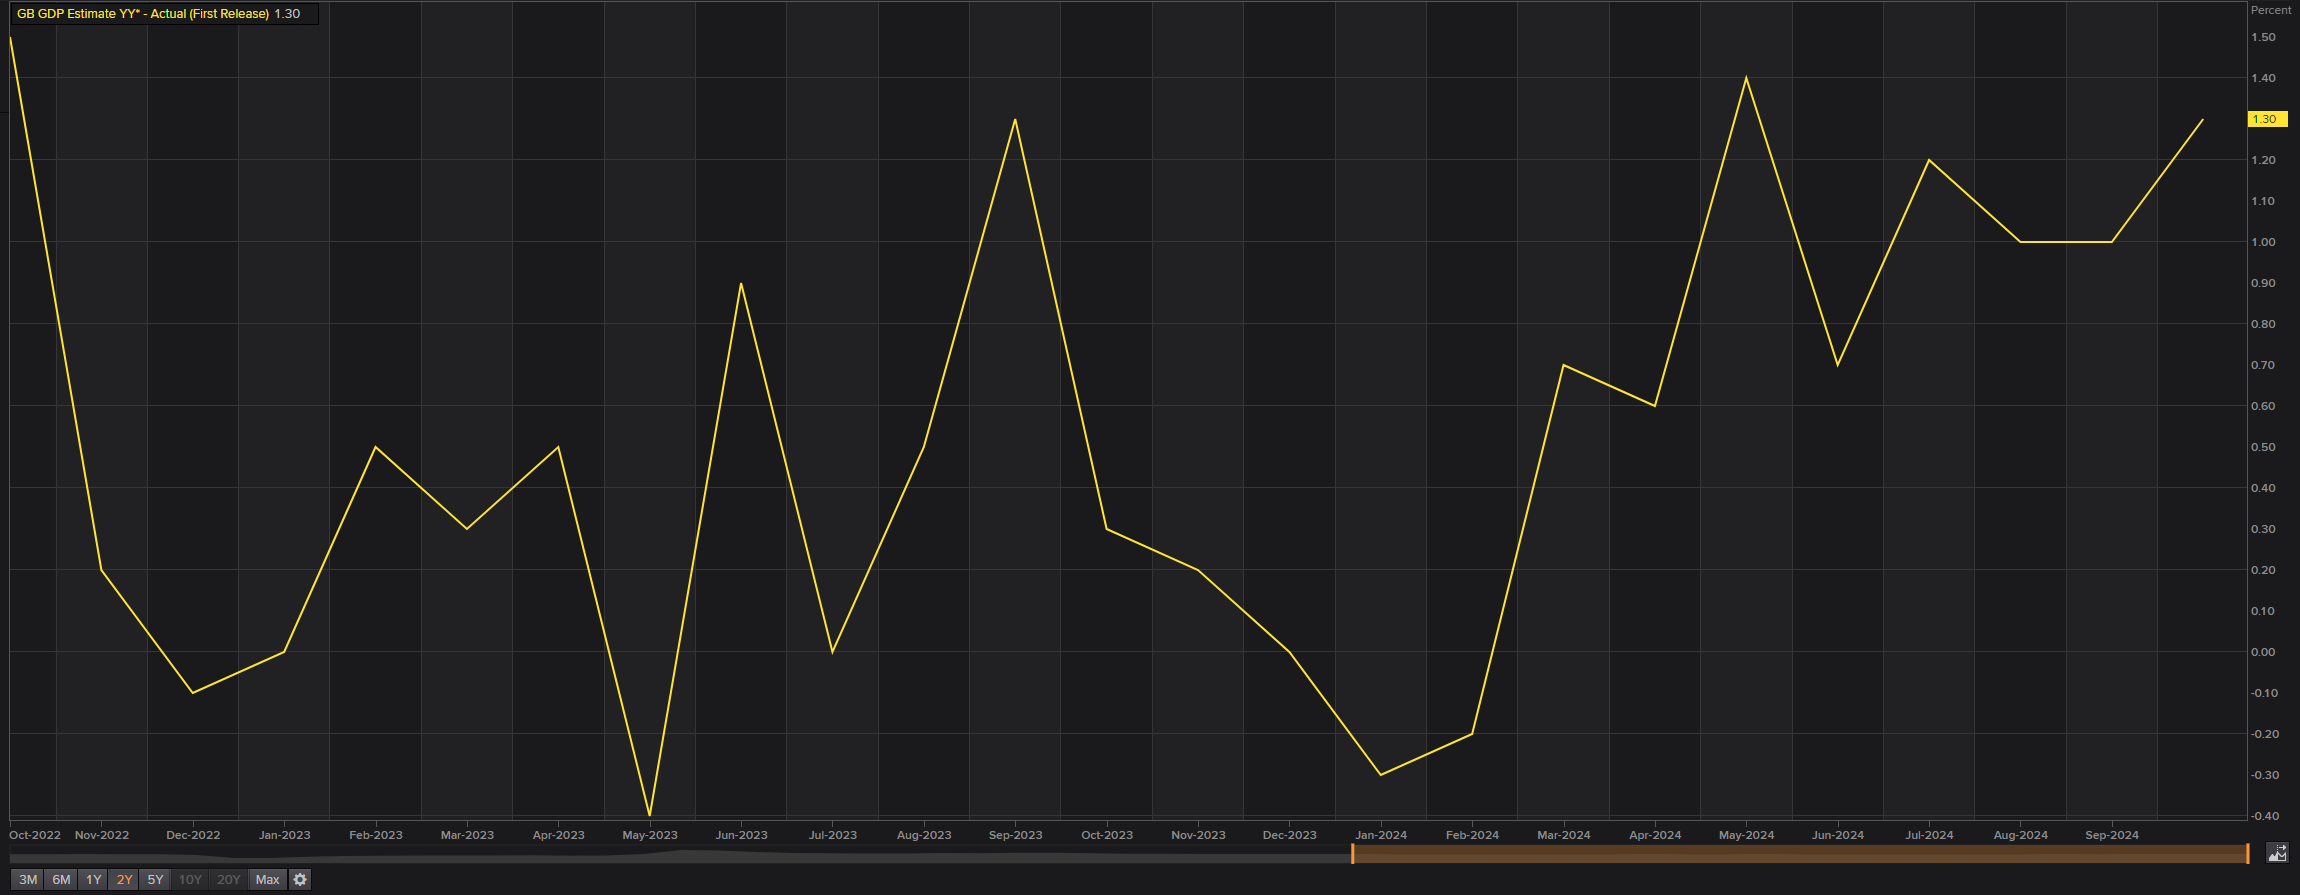This screenshot has height=895, width=2300.
Task: Click the May-2023 low point on line
Action: 650,815
